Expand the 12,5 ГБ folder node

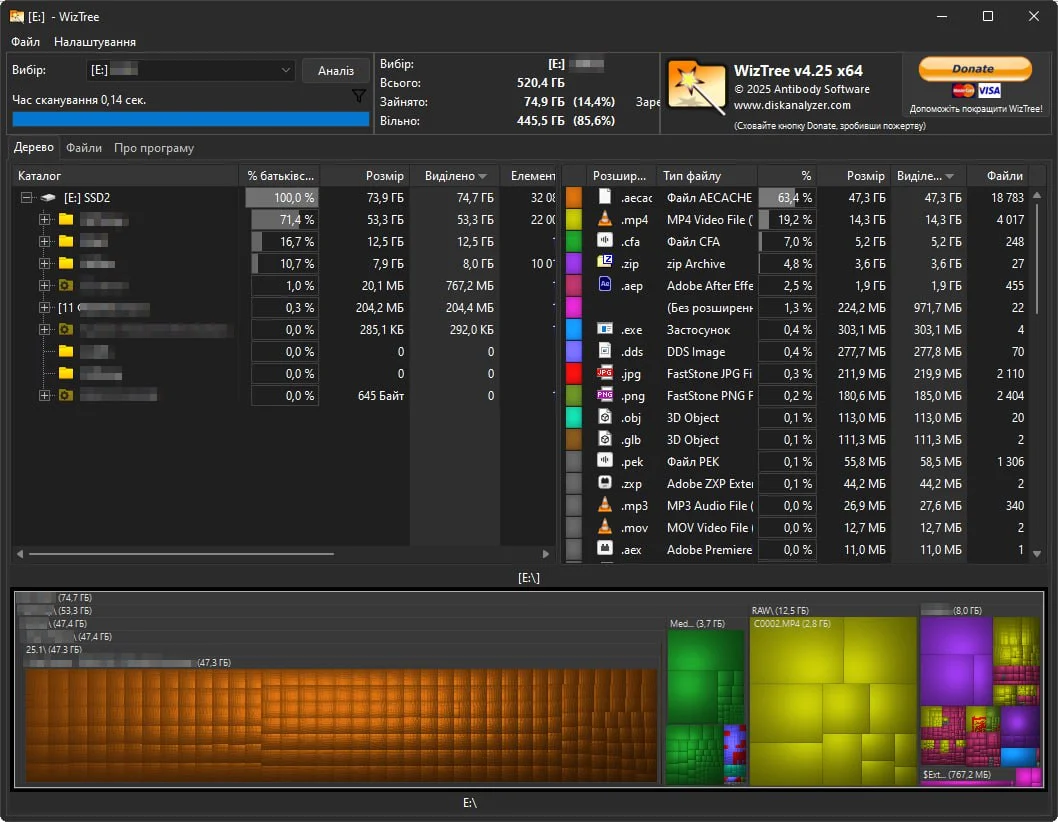pos(45,241)
